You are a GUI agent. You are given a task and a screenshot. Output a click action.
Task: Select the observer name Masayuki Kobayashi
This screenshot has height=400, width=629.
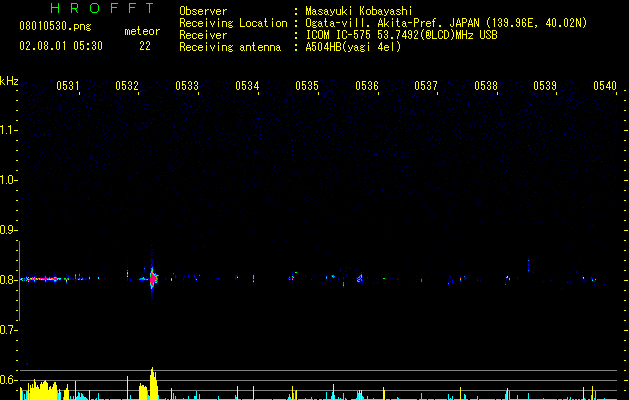[359, 11]
